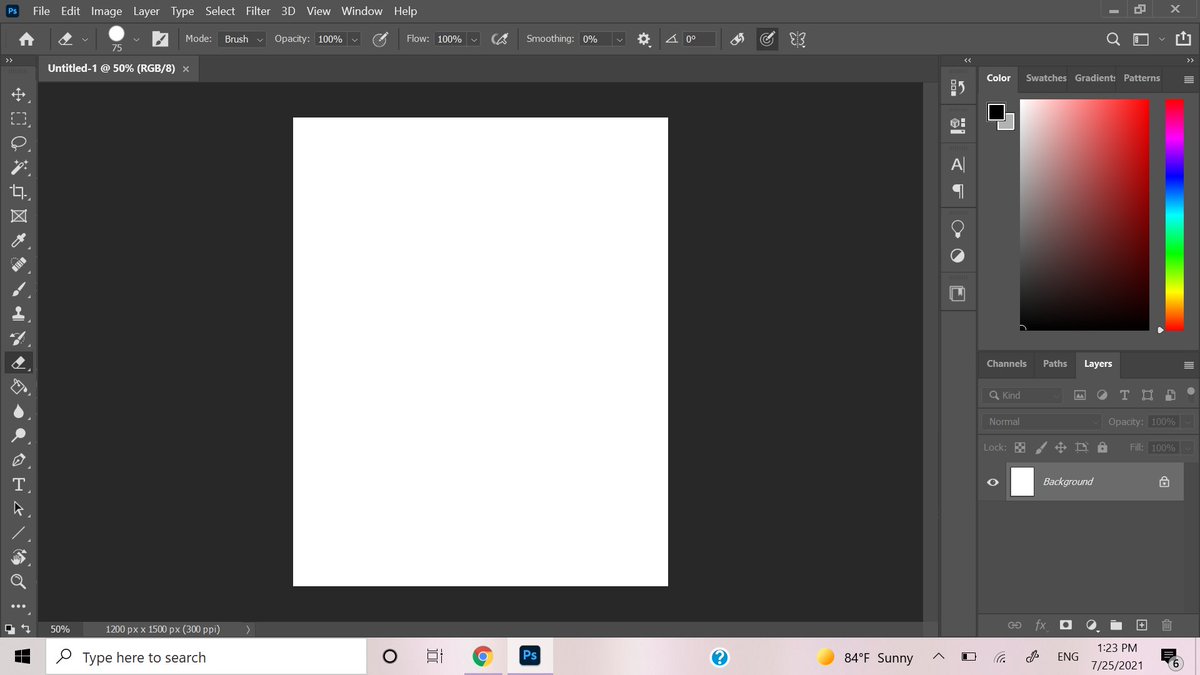Select the Eyedropper tool
Image resolution: width=1200 pixels, height=675 pixels.
[x=18, y=241]
